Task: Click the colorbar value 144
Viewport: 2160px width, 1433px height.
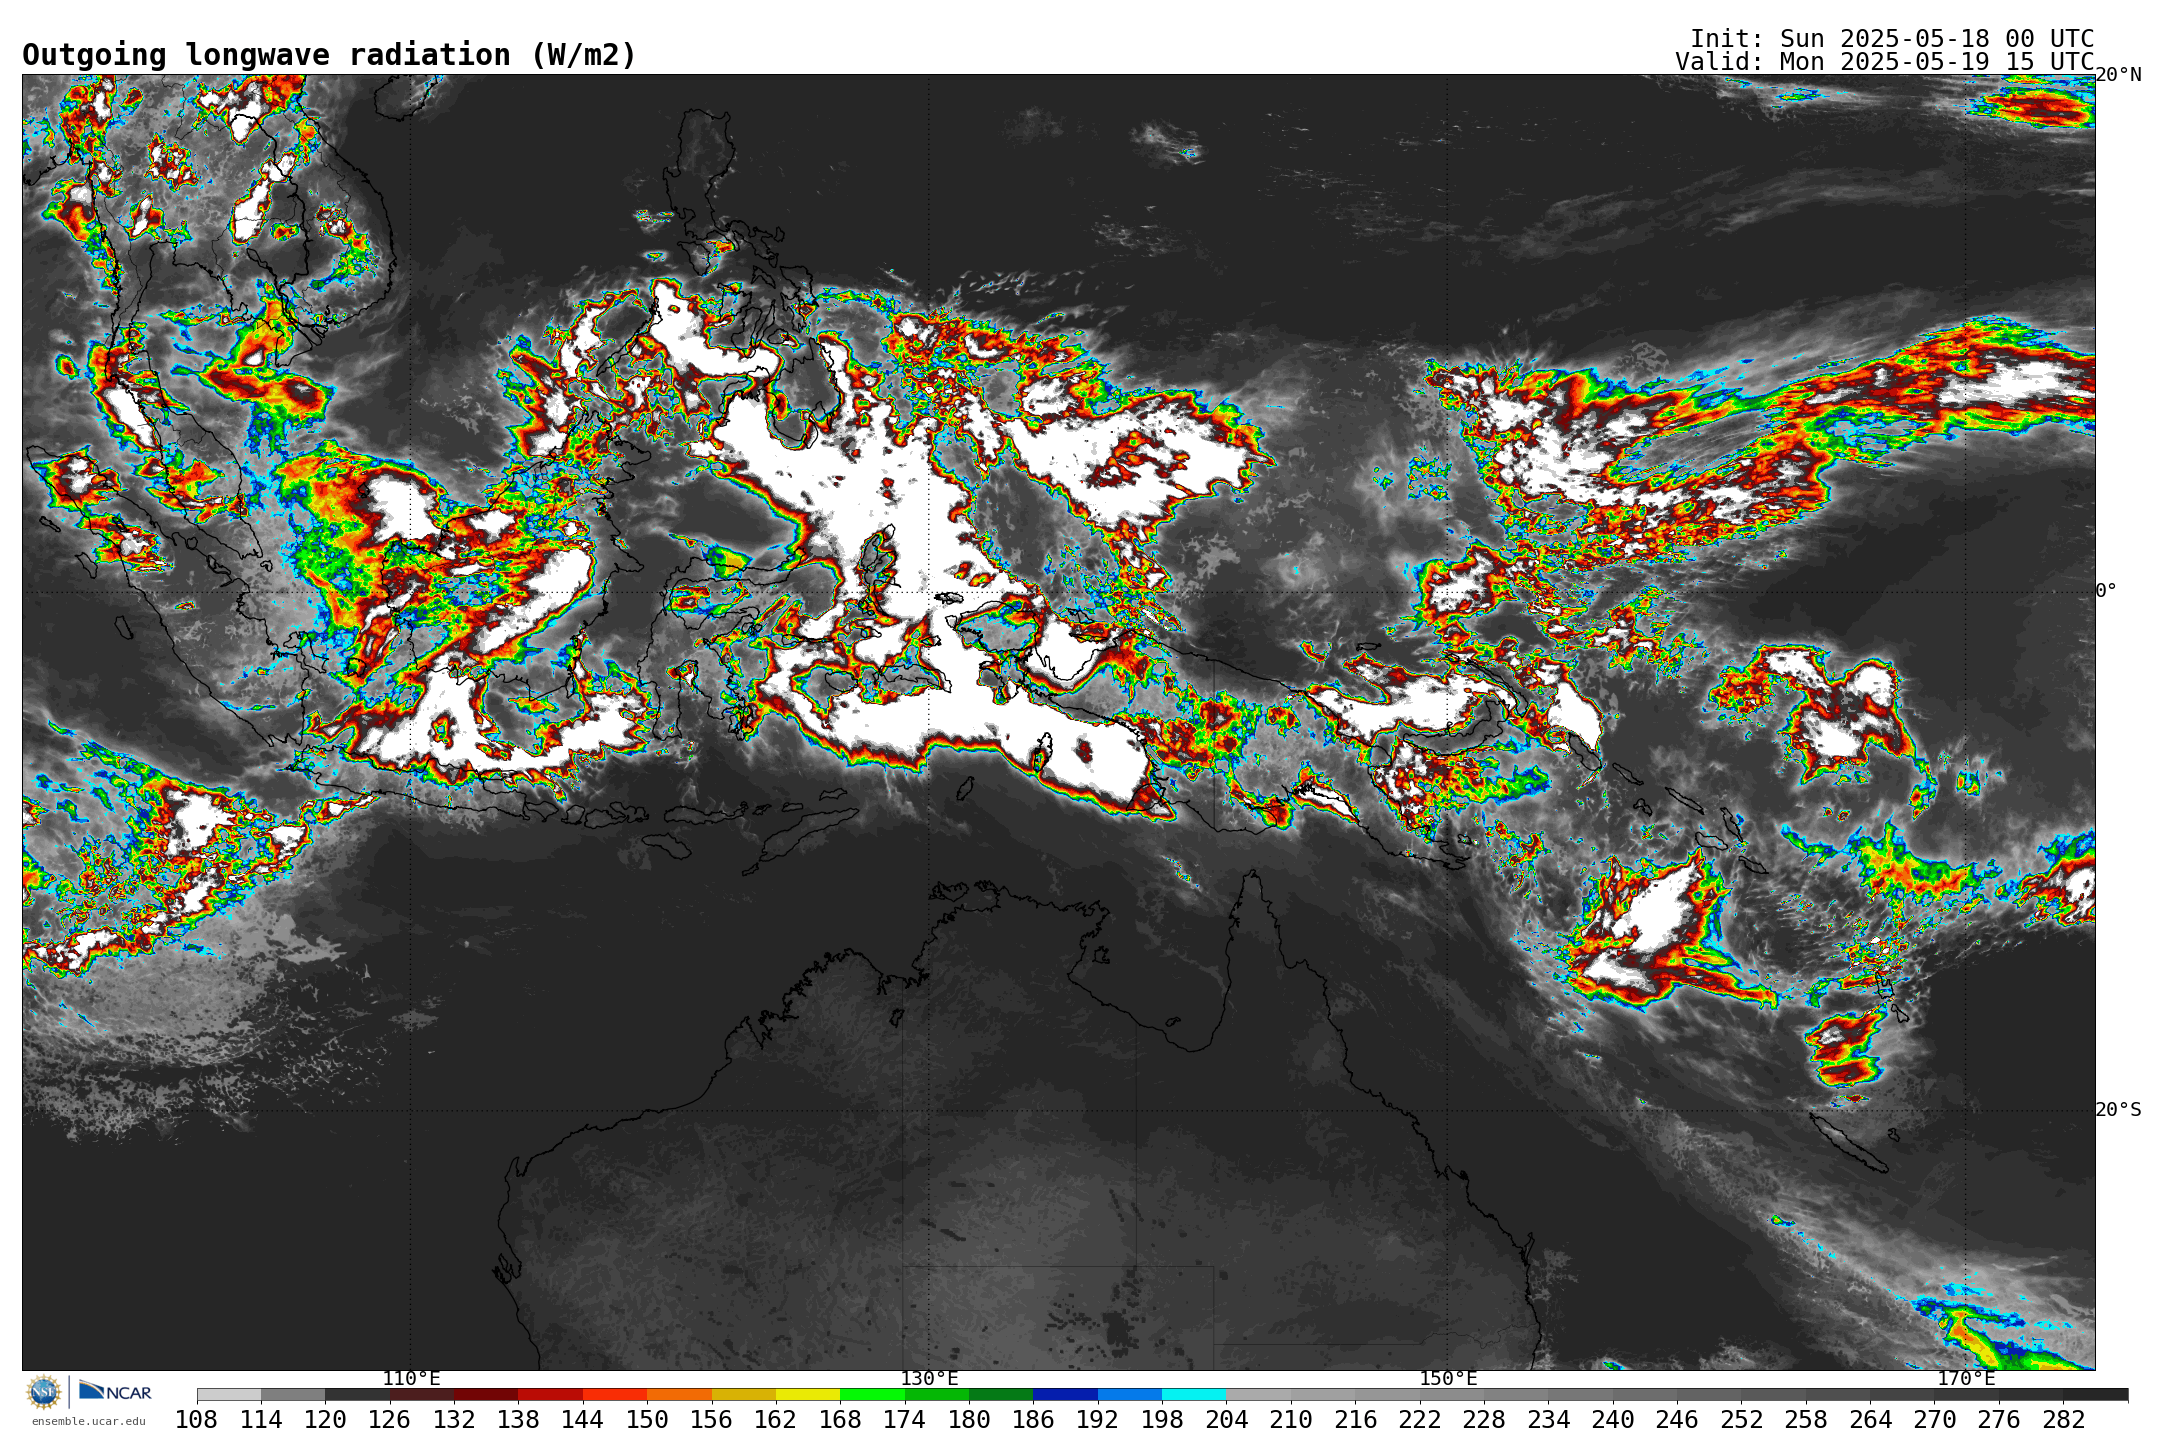Action: (x=583, y=1420)
